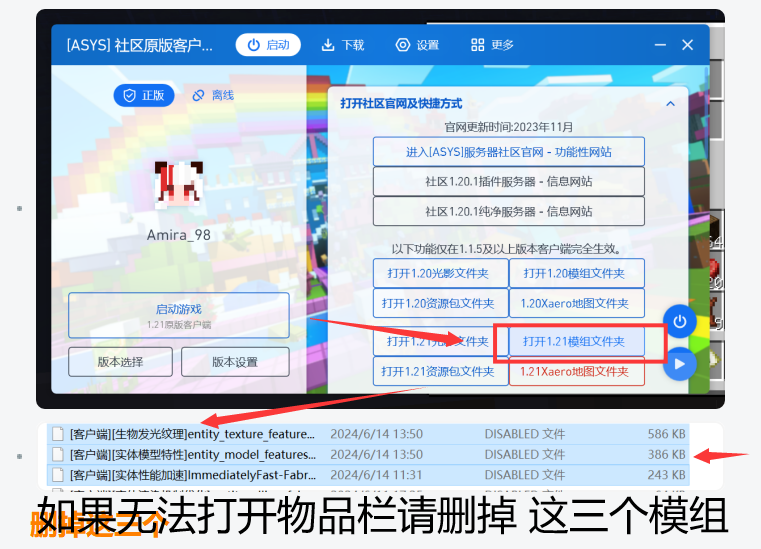
Task: Open the 设置 tab
Action: tap(417, 45)
